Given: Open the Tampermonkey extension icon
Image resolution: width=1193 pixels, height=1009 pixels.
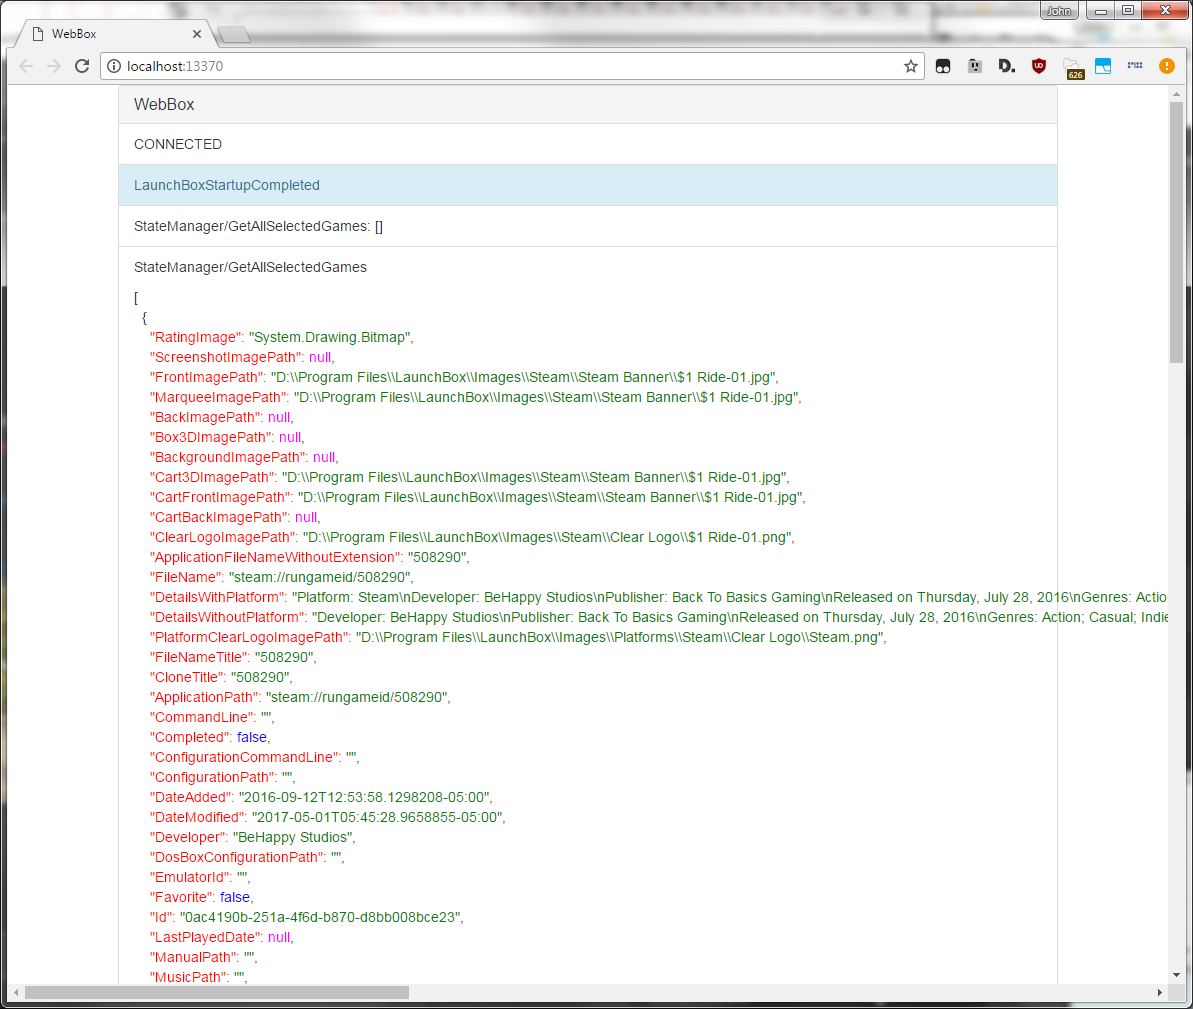Looking at the screenshot, I should [x=943, y=66].
